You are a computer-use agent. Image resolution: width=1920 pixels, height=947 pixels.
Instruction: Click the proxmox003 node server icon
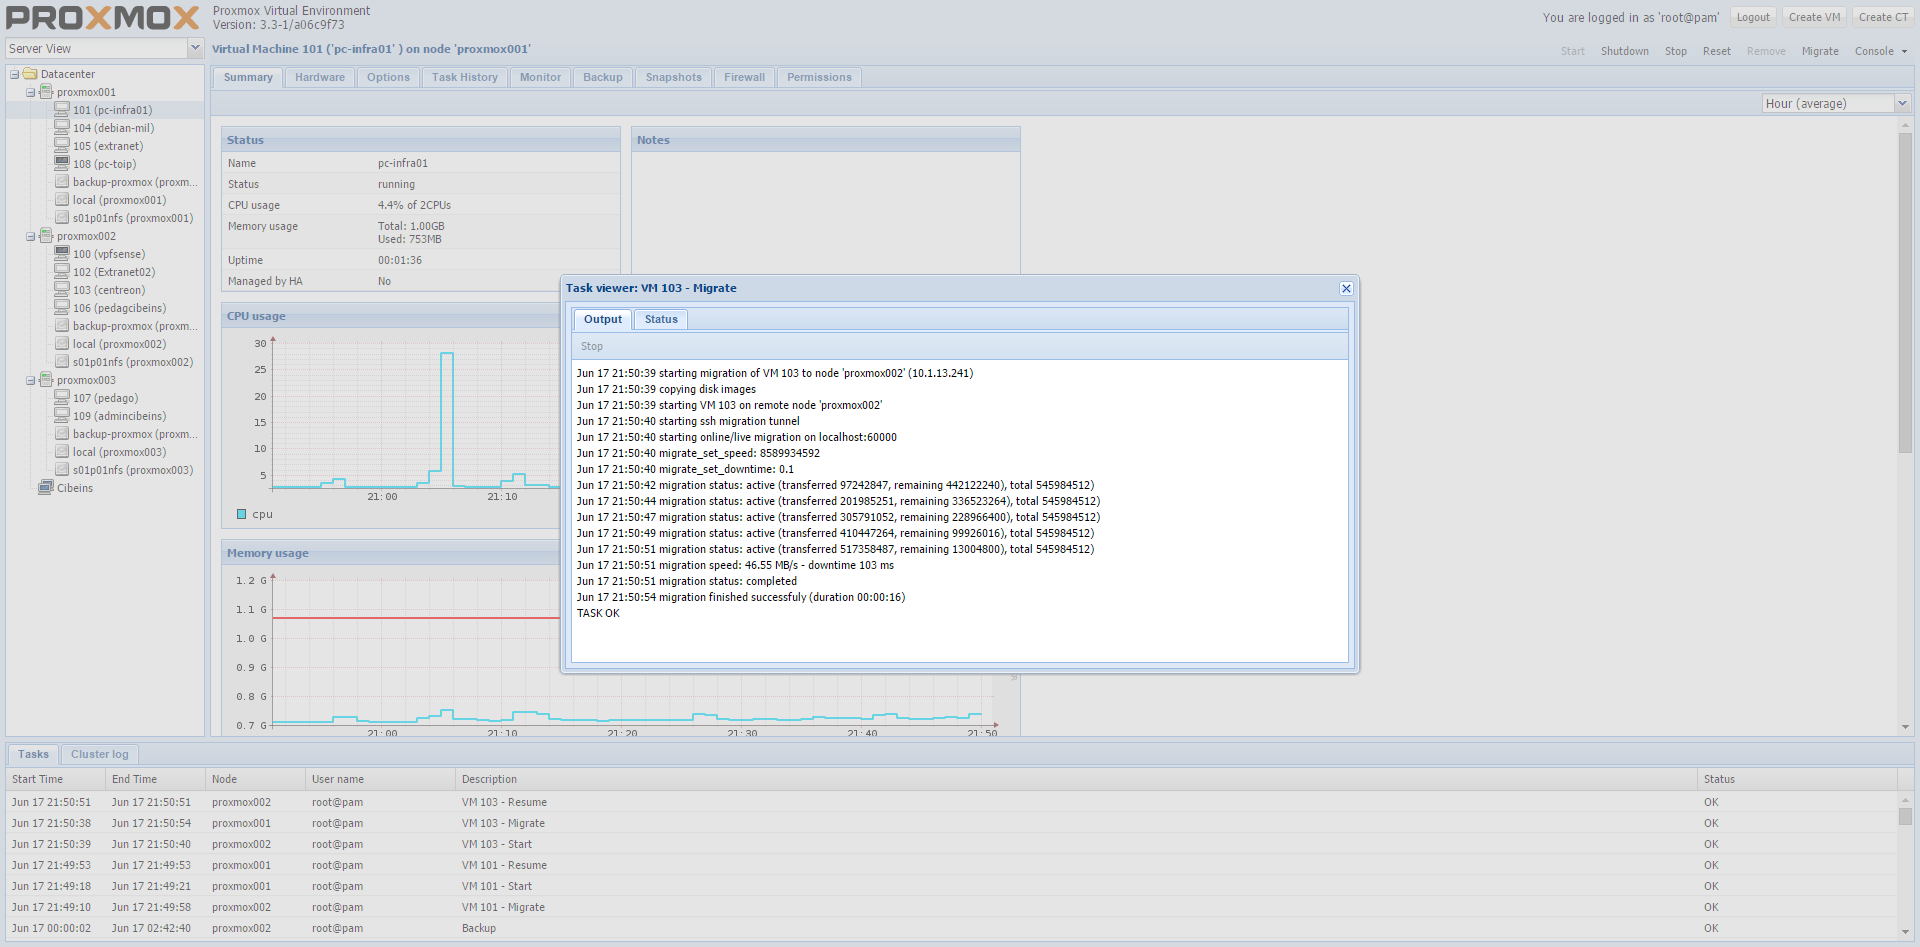tap(46, 380)
